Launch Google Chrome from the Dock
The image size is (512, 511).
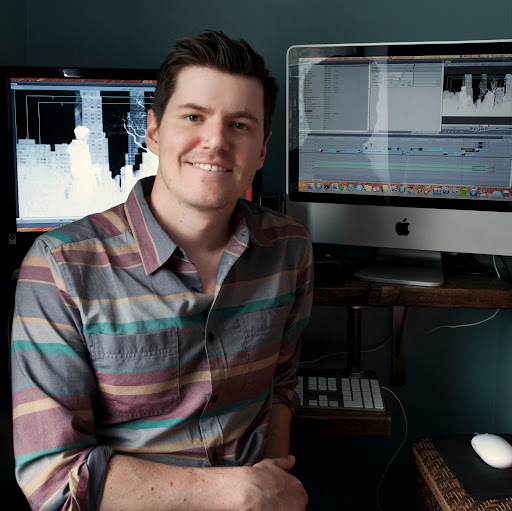(343, 188)
